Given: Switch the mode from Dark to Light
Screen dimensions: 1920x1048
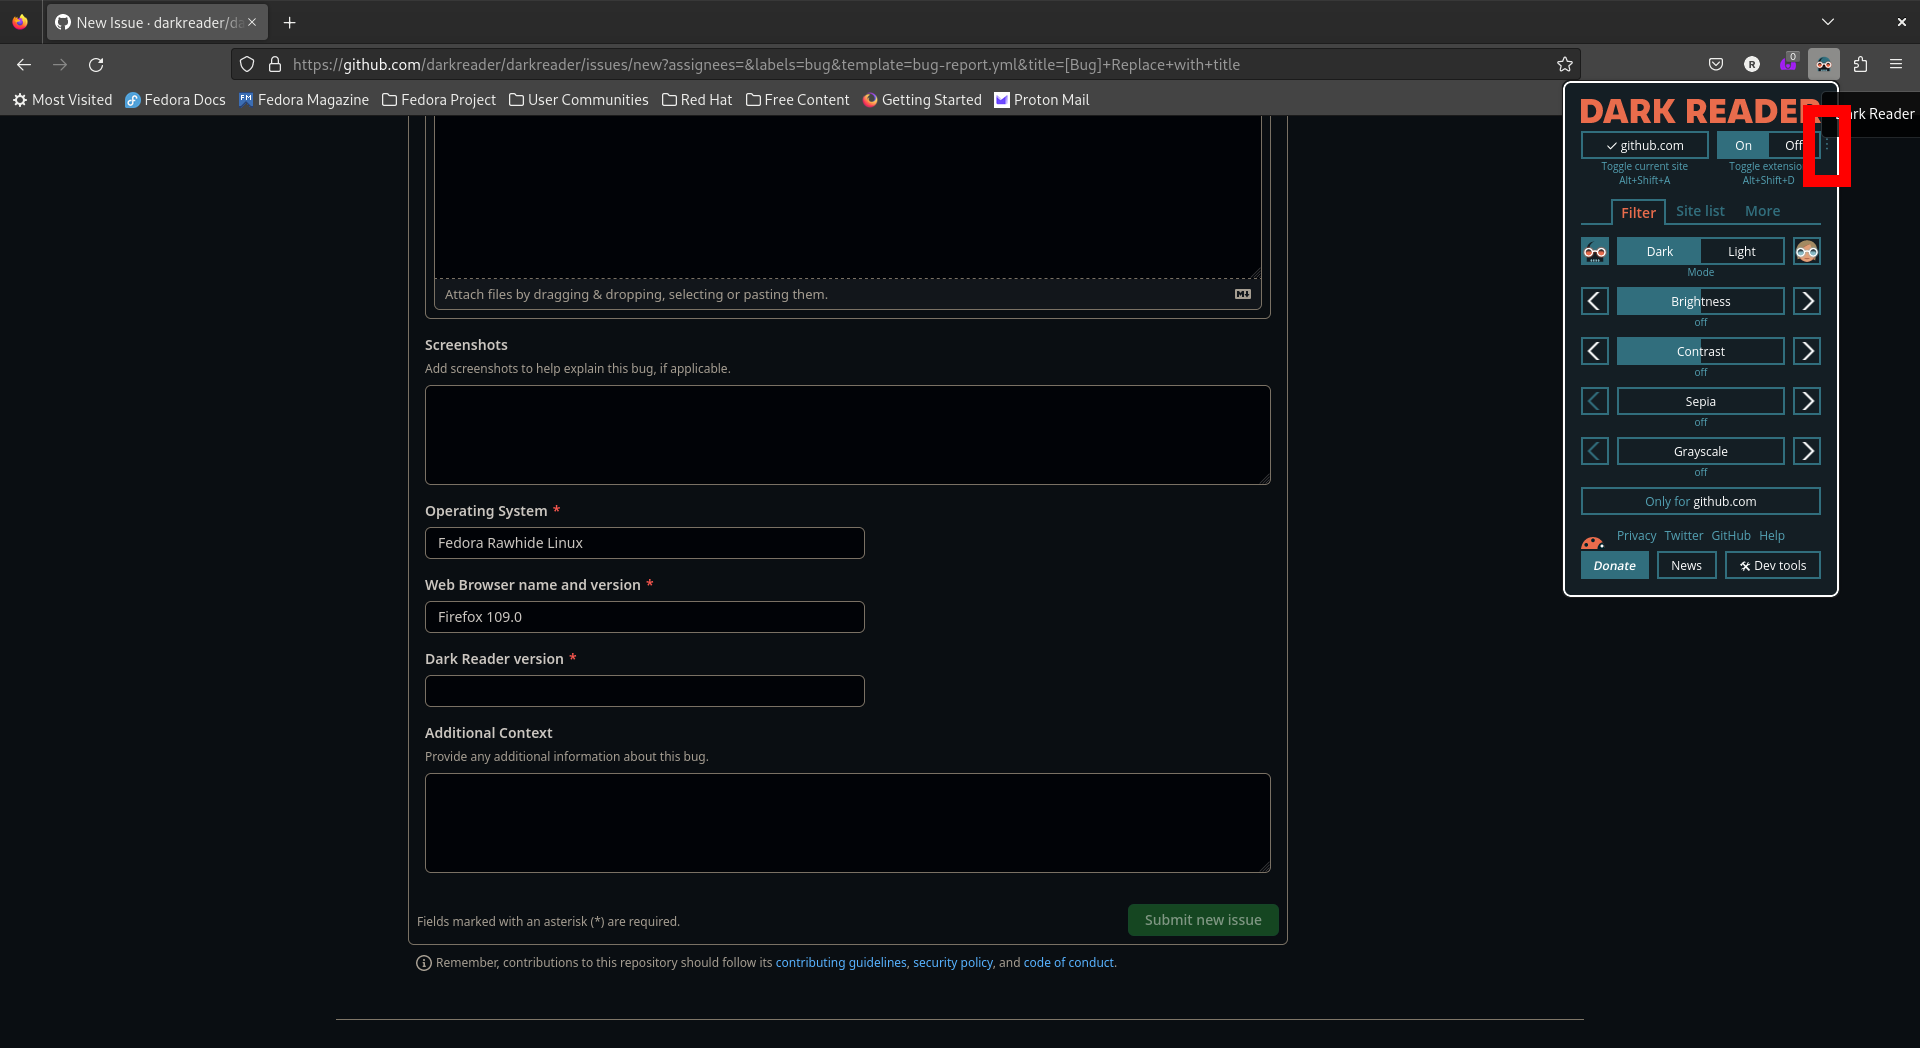Looking at the screenshot, I should point(1742,251).
